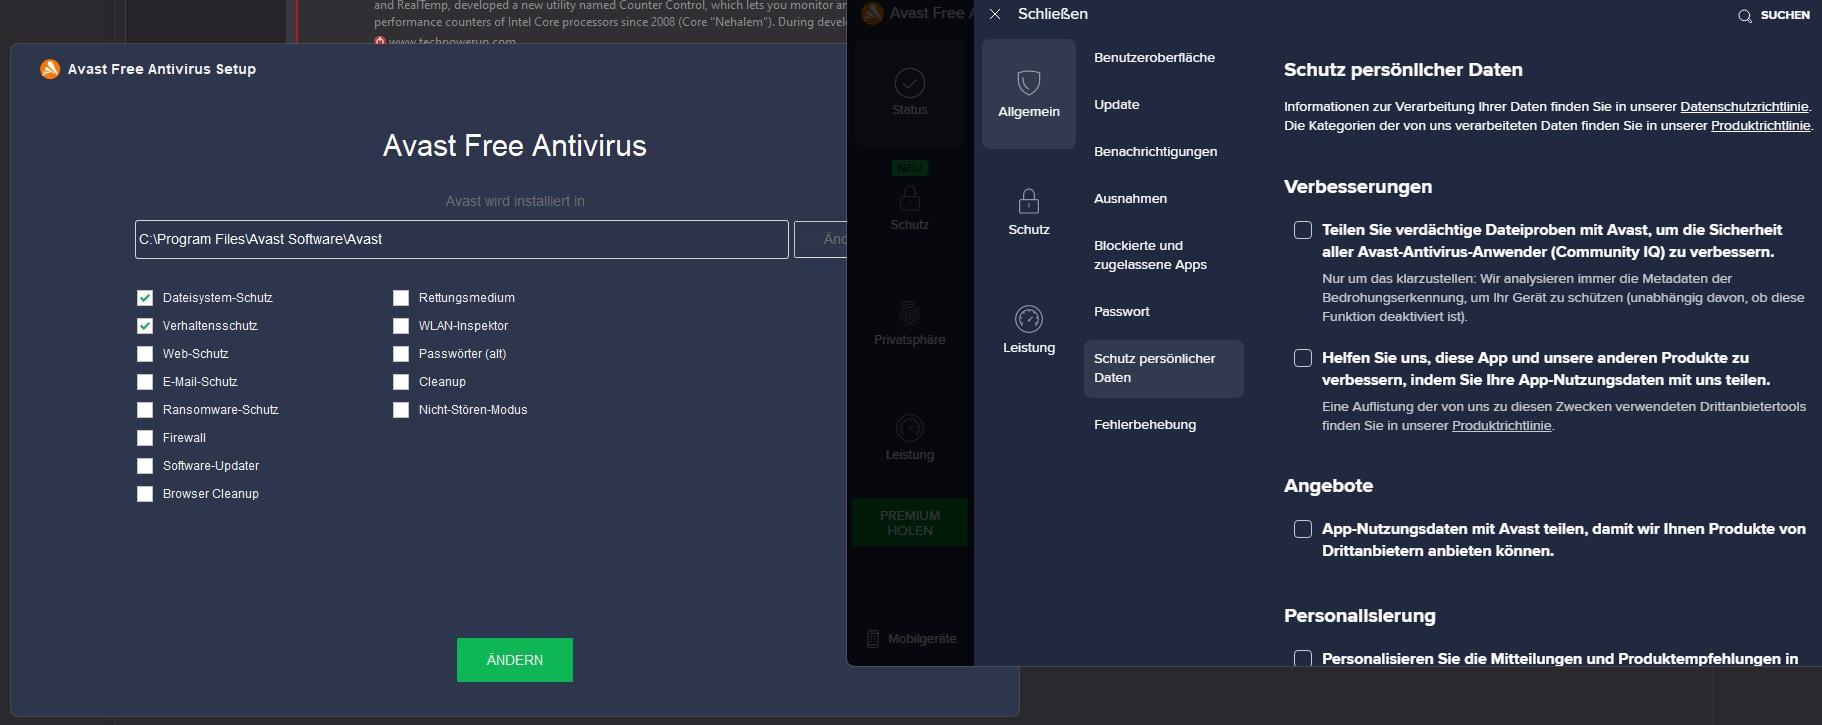Open Fehlerbehebung settings page
This screenshot has height=725, width=1822.
1145,425
